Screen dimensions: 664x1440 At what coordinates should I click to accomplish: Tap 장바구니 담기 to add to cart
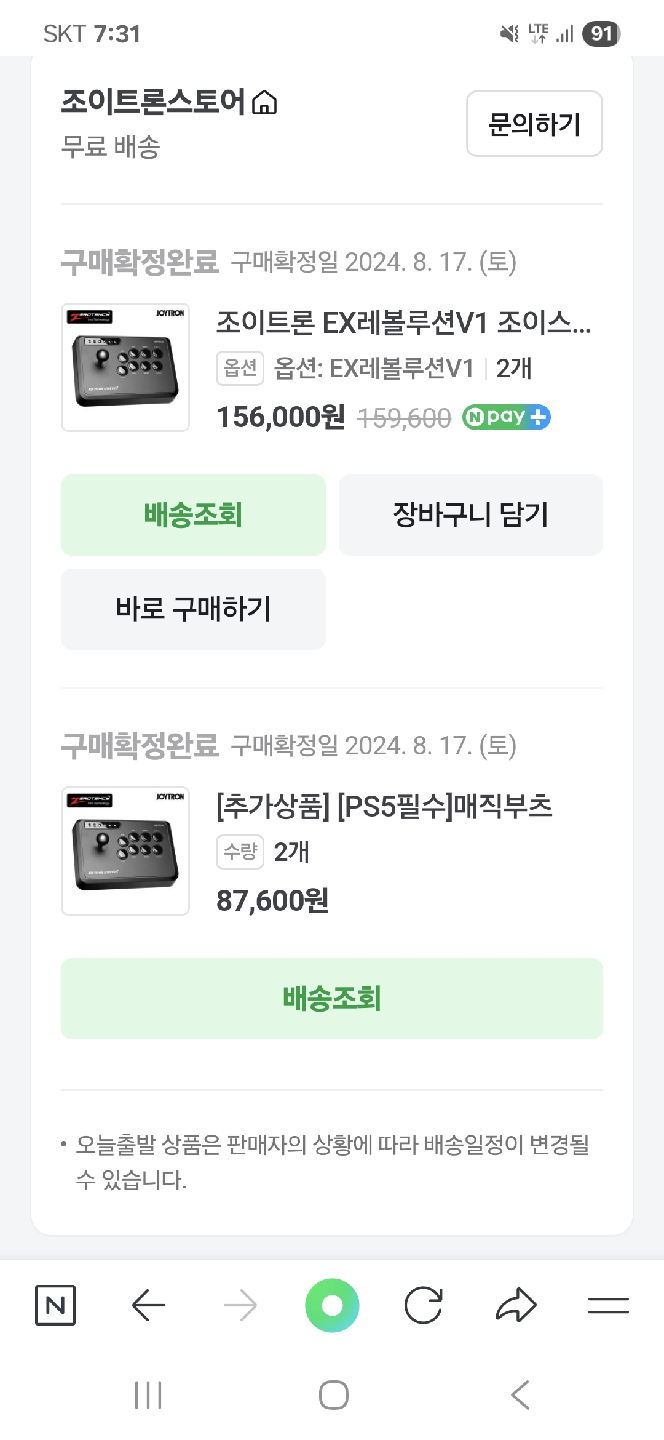click(471, 514)
